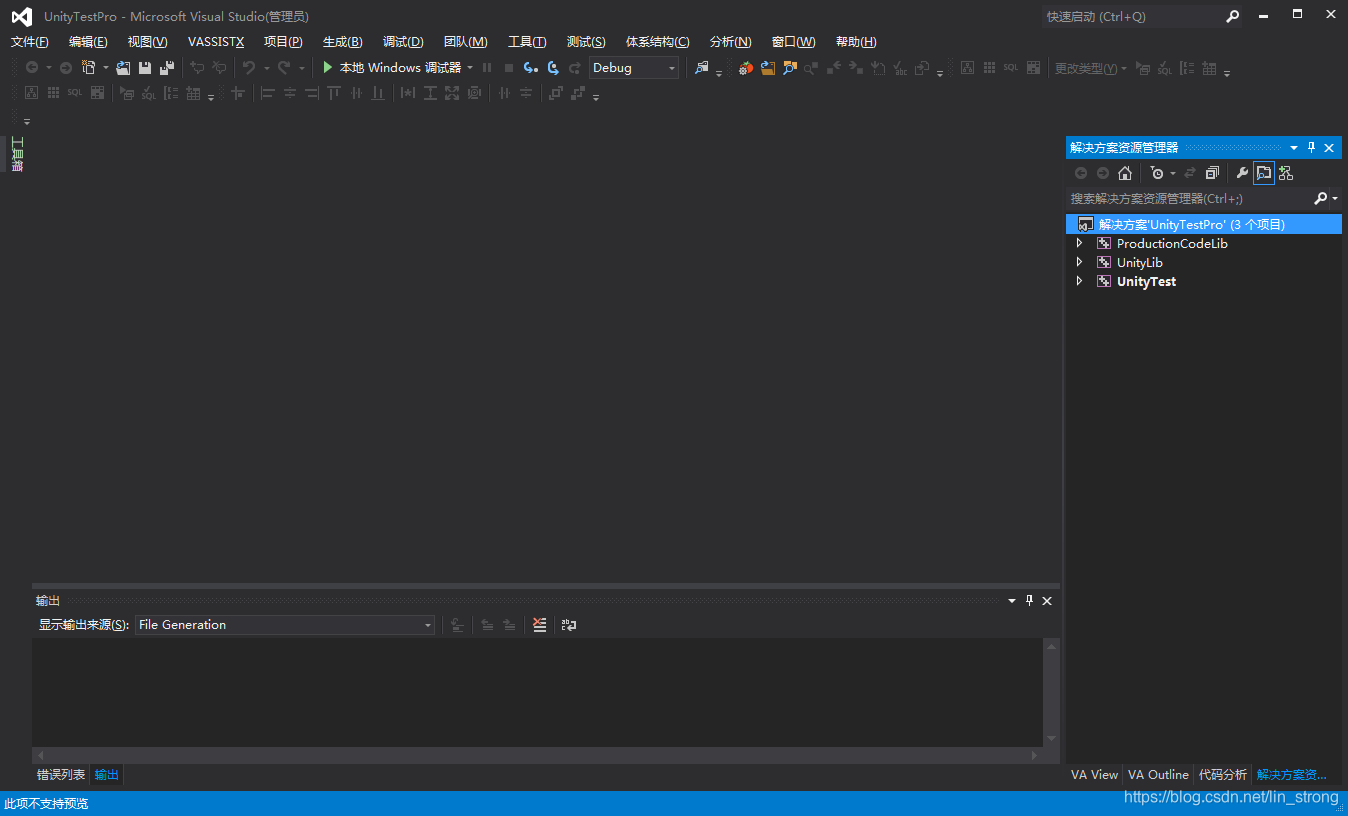Switch to the 代码分析 tab
This screenshot has width=1348, height=816.
point(1223,775)
